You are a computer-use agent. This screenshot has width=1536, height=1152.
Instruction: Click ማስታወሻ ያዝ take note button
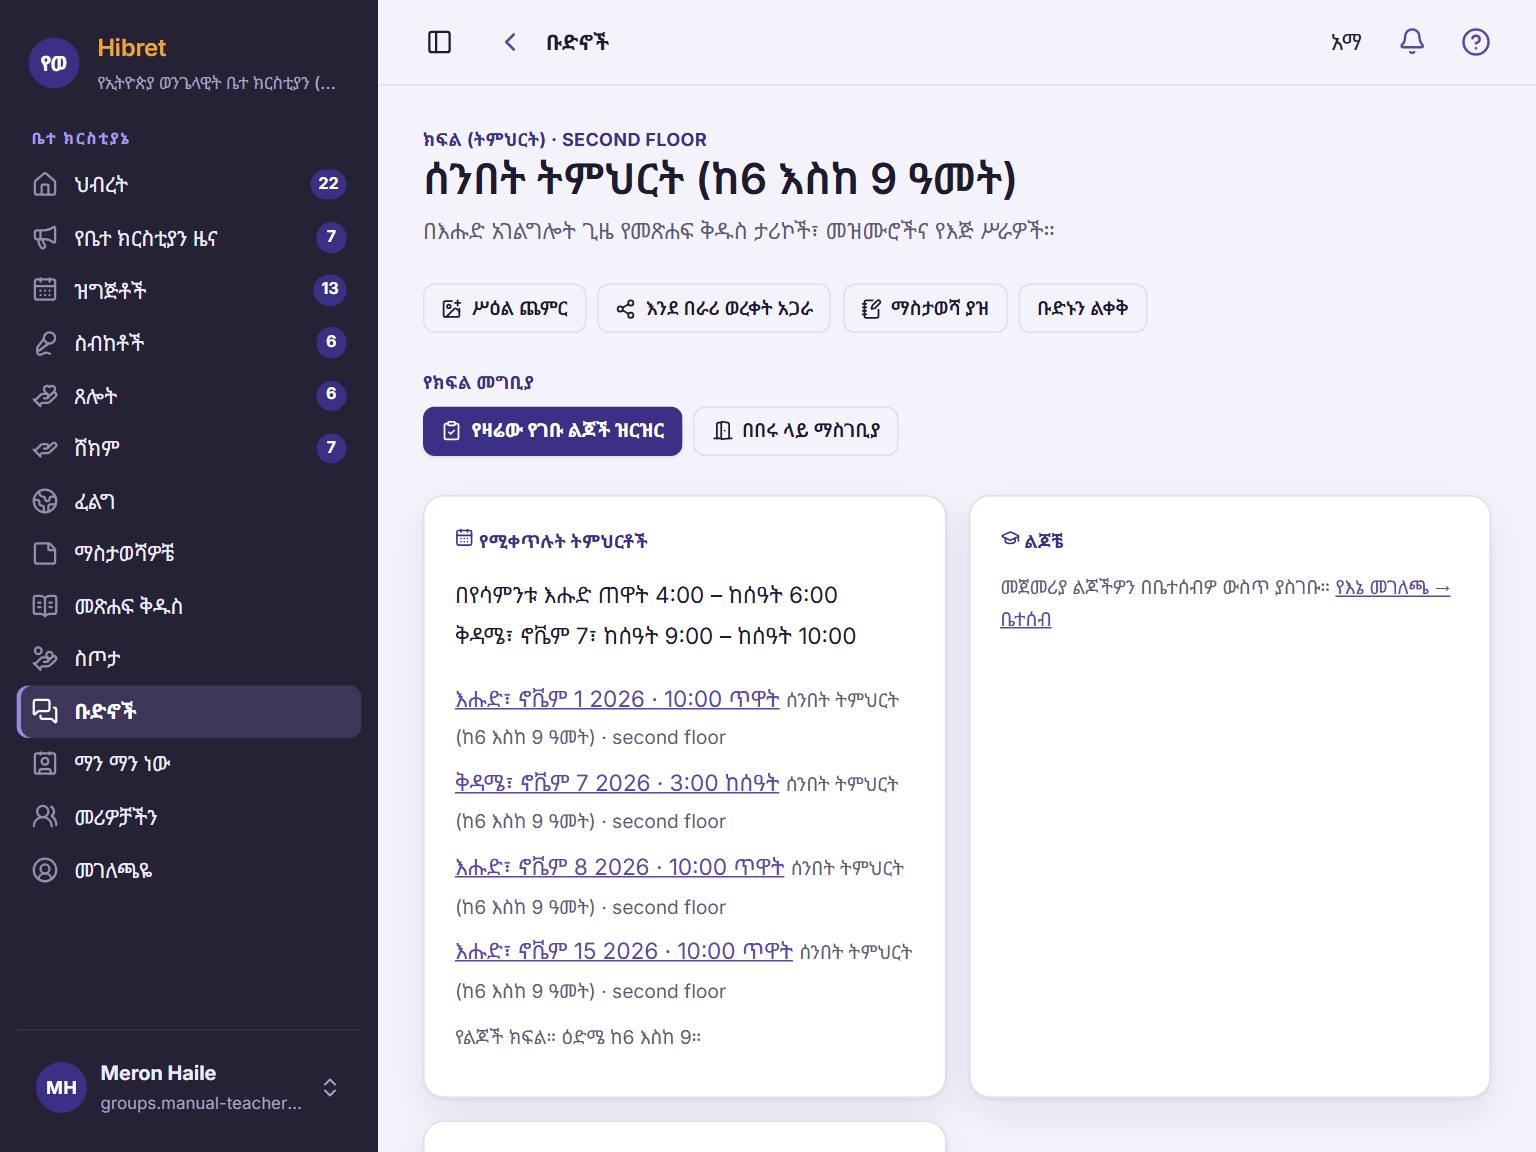[x=925, y=308]
